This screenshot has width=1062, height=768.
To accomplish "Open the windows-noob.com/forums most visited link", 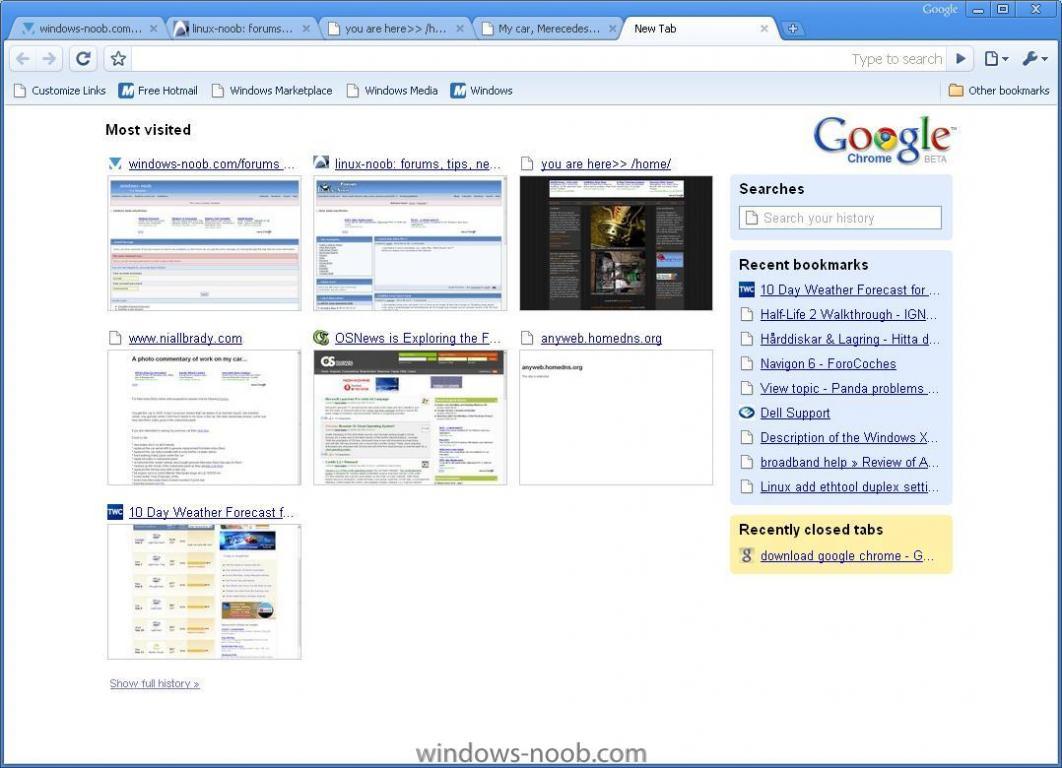I will [211, 164].
